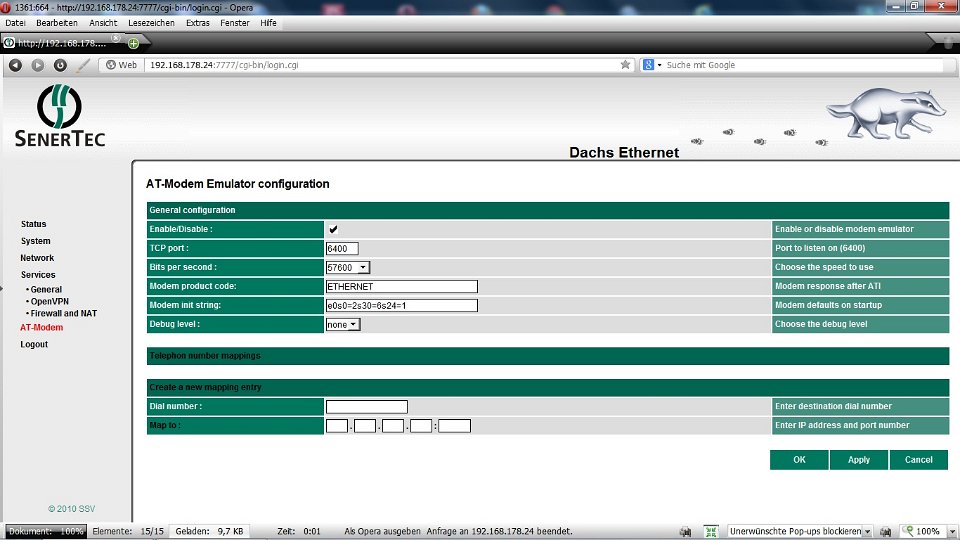Click the fit-to-width icon in status bar

(x=711, y=532)
